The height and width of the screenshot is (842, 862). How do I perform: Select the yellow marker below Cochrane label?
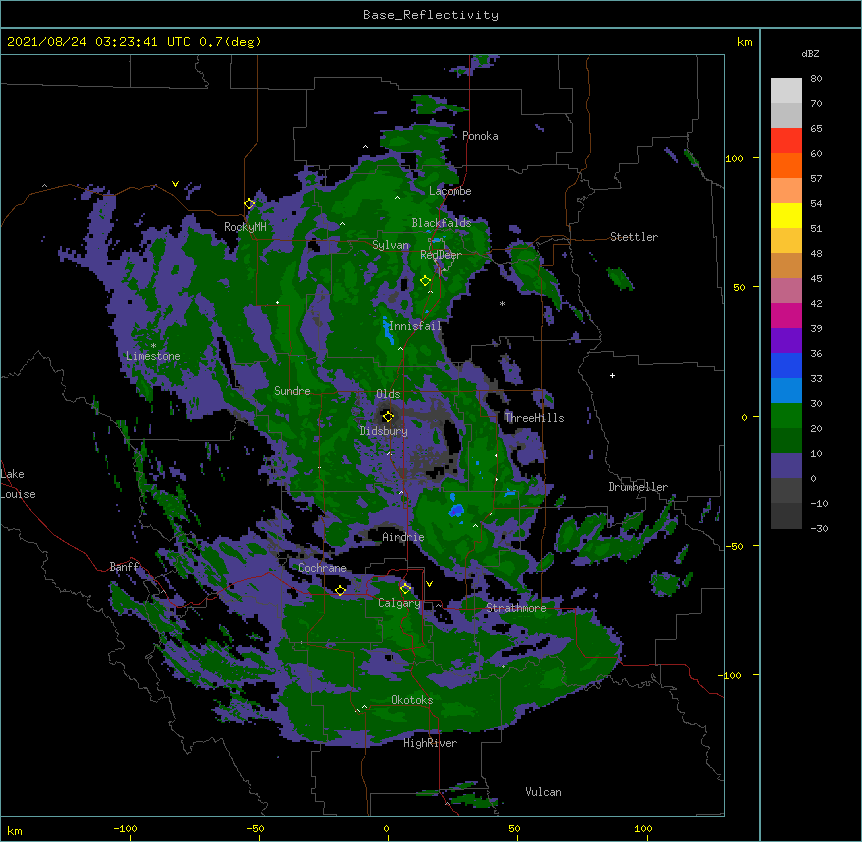(x=340, y=590)
